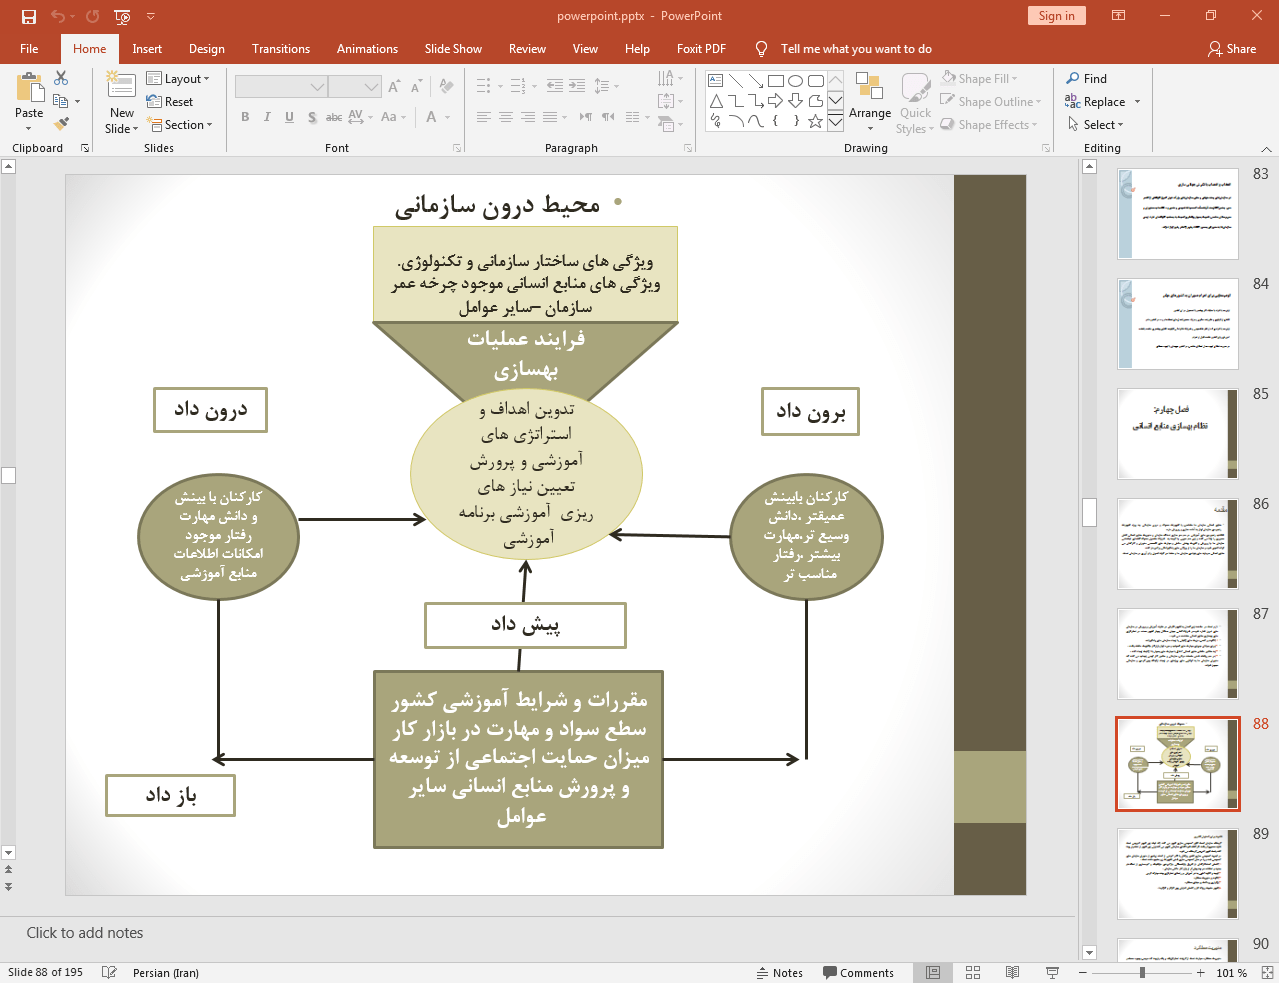Open the Clipboard dialog launcher

[85, 148]
